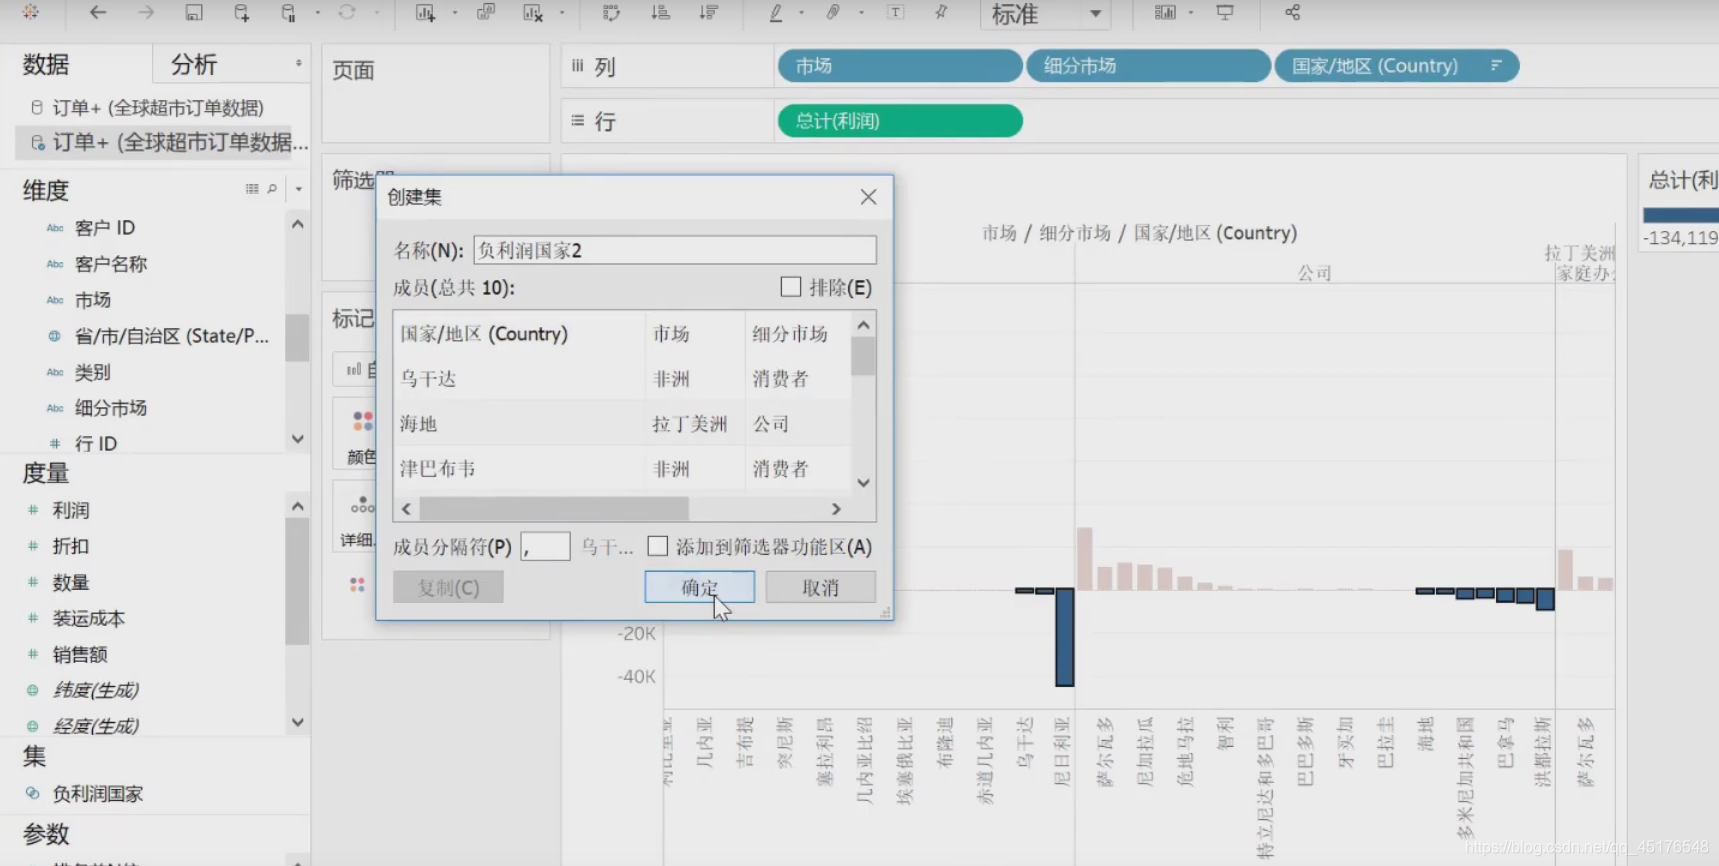Open dropdown next to pause updates icon
The width and height of the screenshot is (1719, 866).
(318, 13)
